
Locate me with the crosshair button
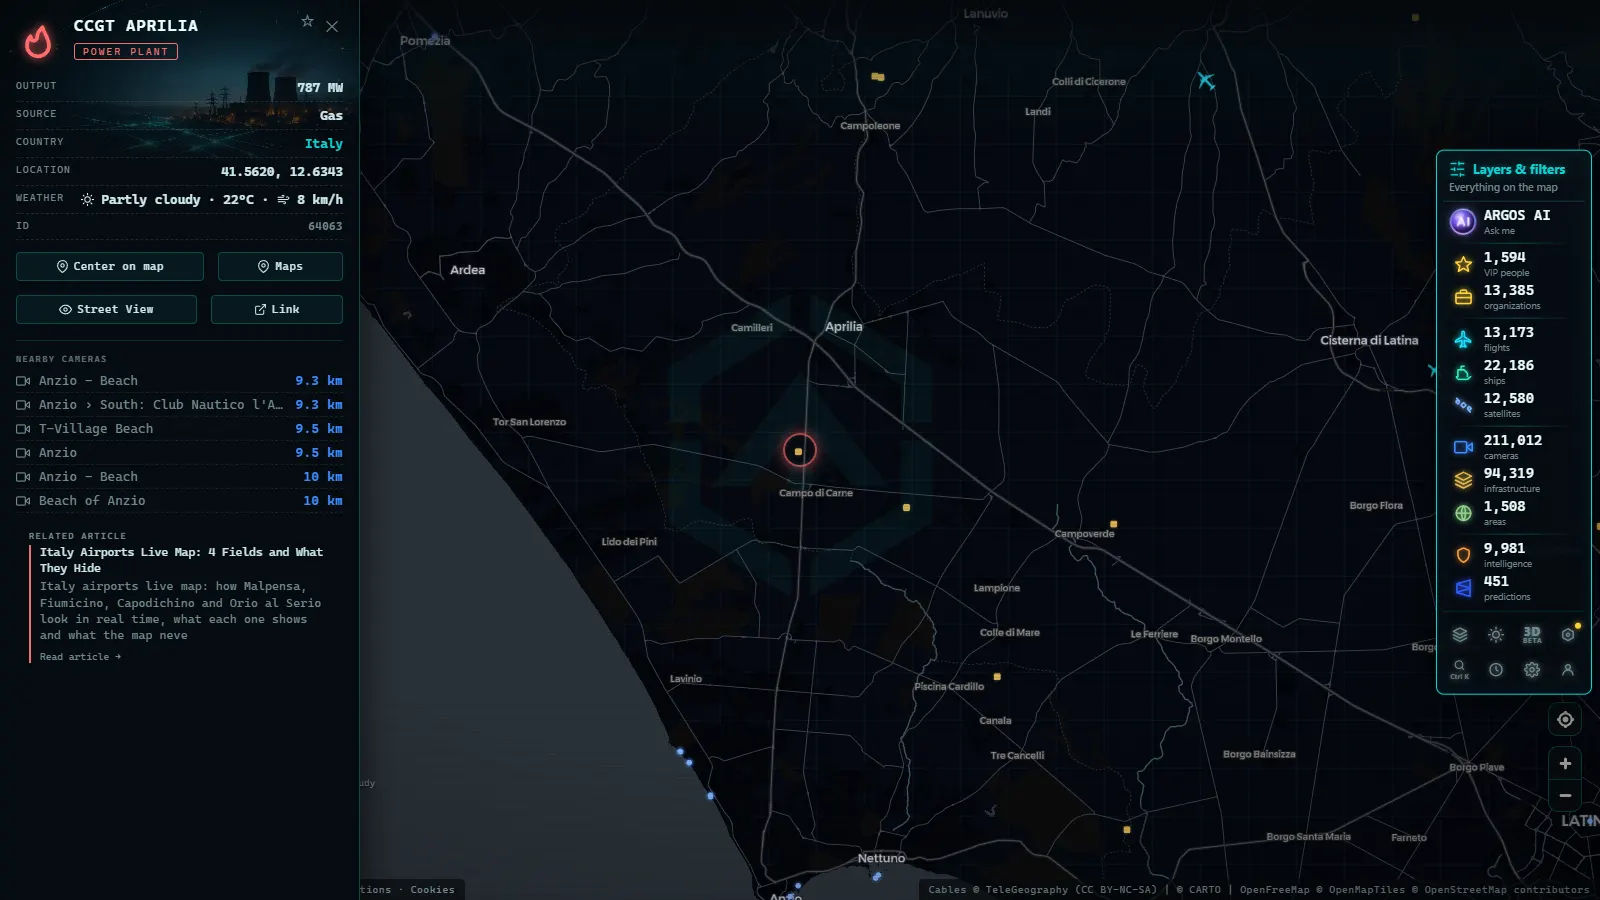point(1565,720)
